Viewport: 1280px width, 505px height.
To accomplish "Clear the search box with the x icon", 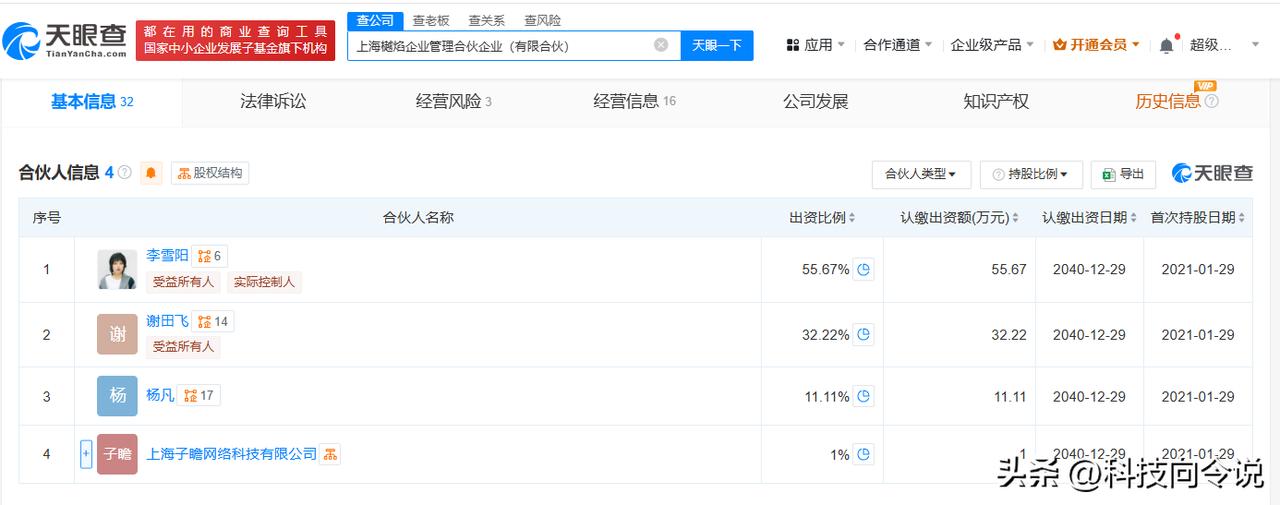I will click(x=661, y=45).
